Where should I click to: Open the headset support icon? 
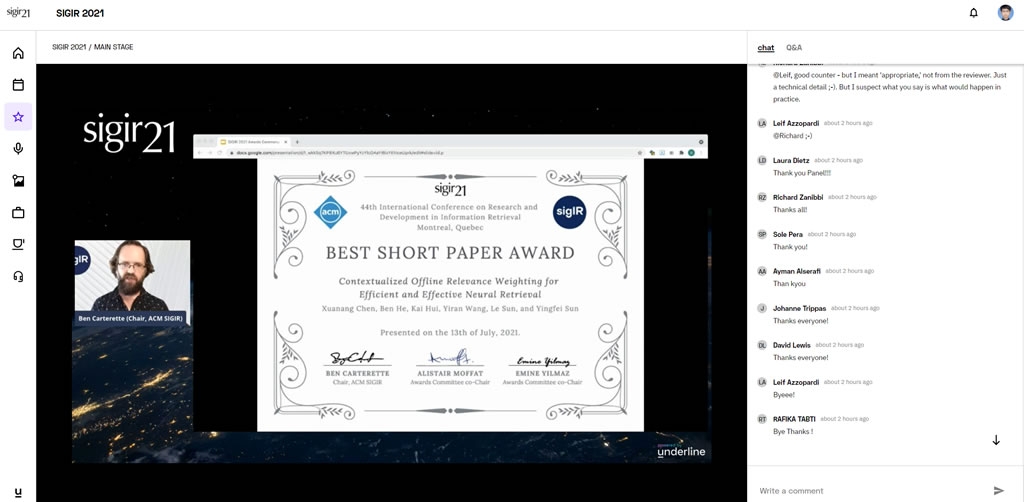(x=18, y=276)
